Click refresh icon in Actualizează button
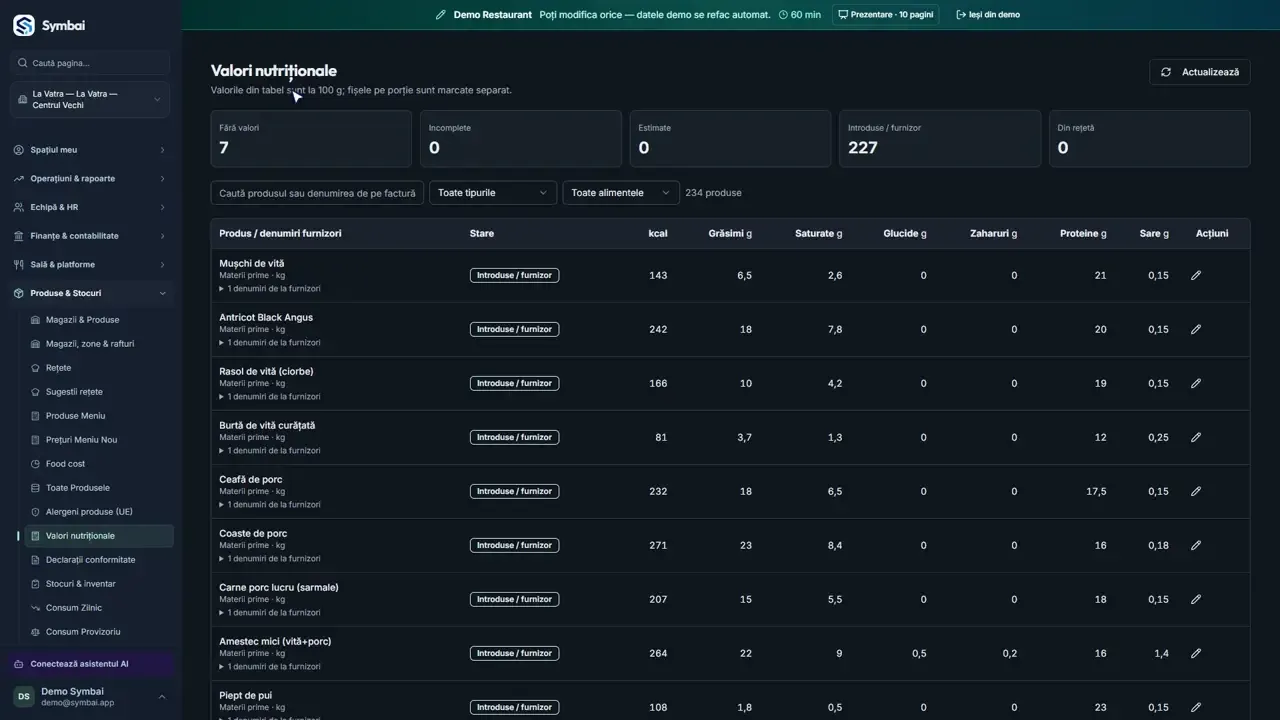 point(1166,72)
